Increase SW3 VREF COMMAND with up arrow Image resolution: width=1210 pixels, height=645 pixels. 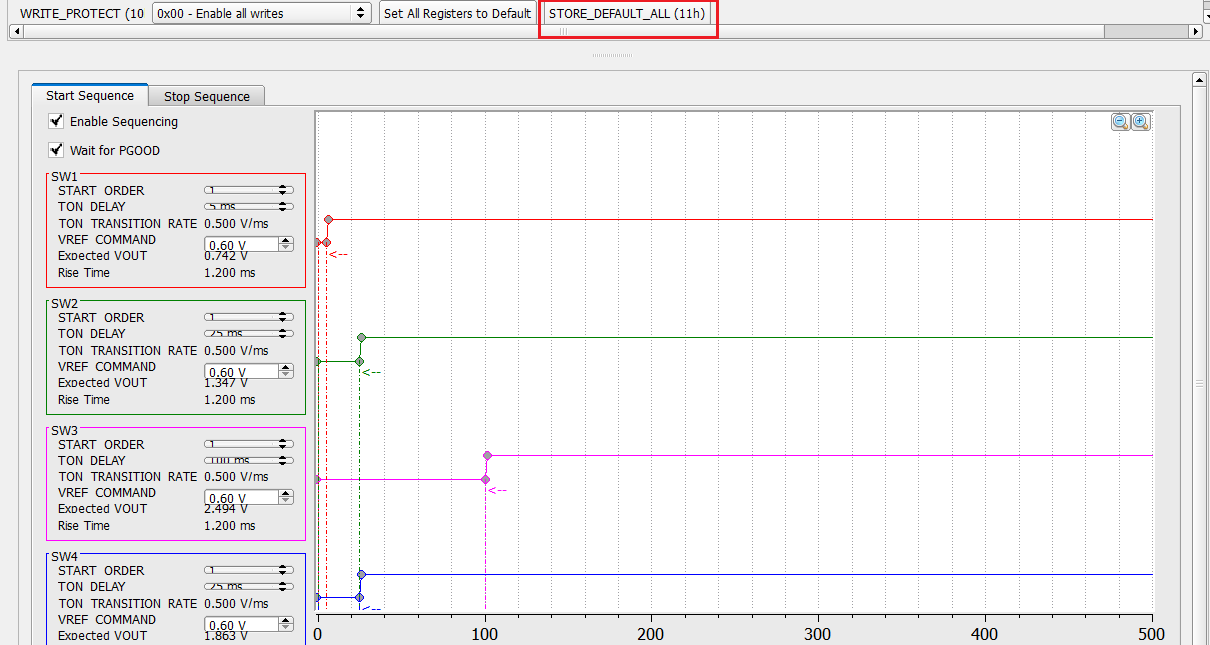(x=286, y=494)
